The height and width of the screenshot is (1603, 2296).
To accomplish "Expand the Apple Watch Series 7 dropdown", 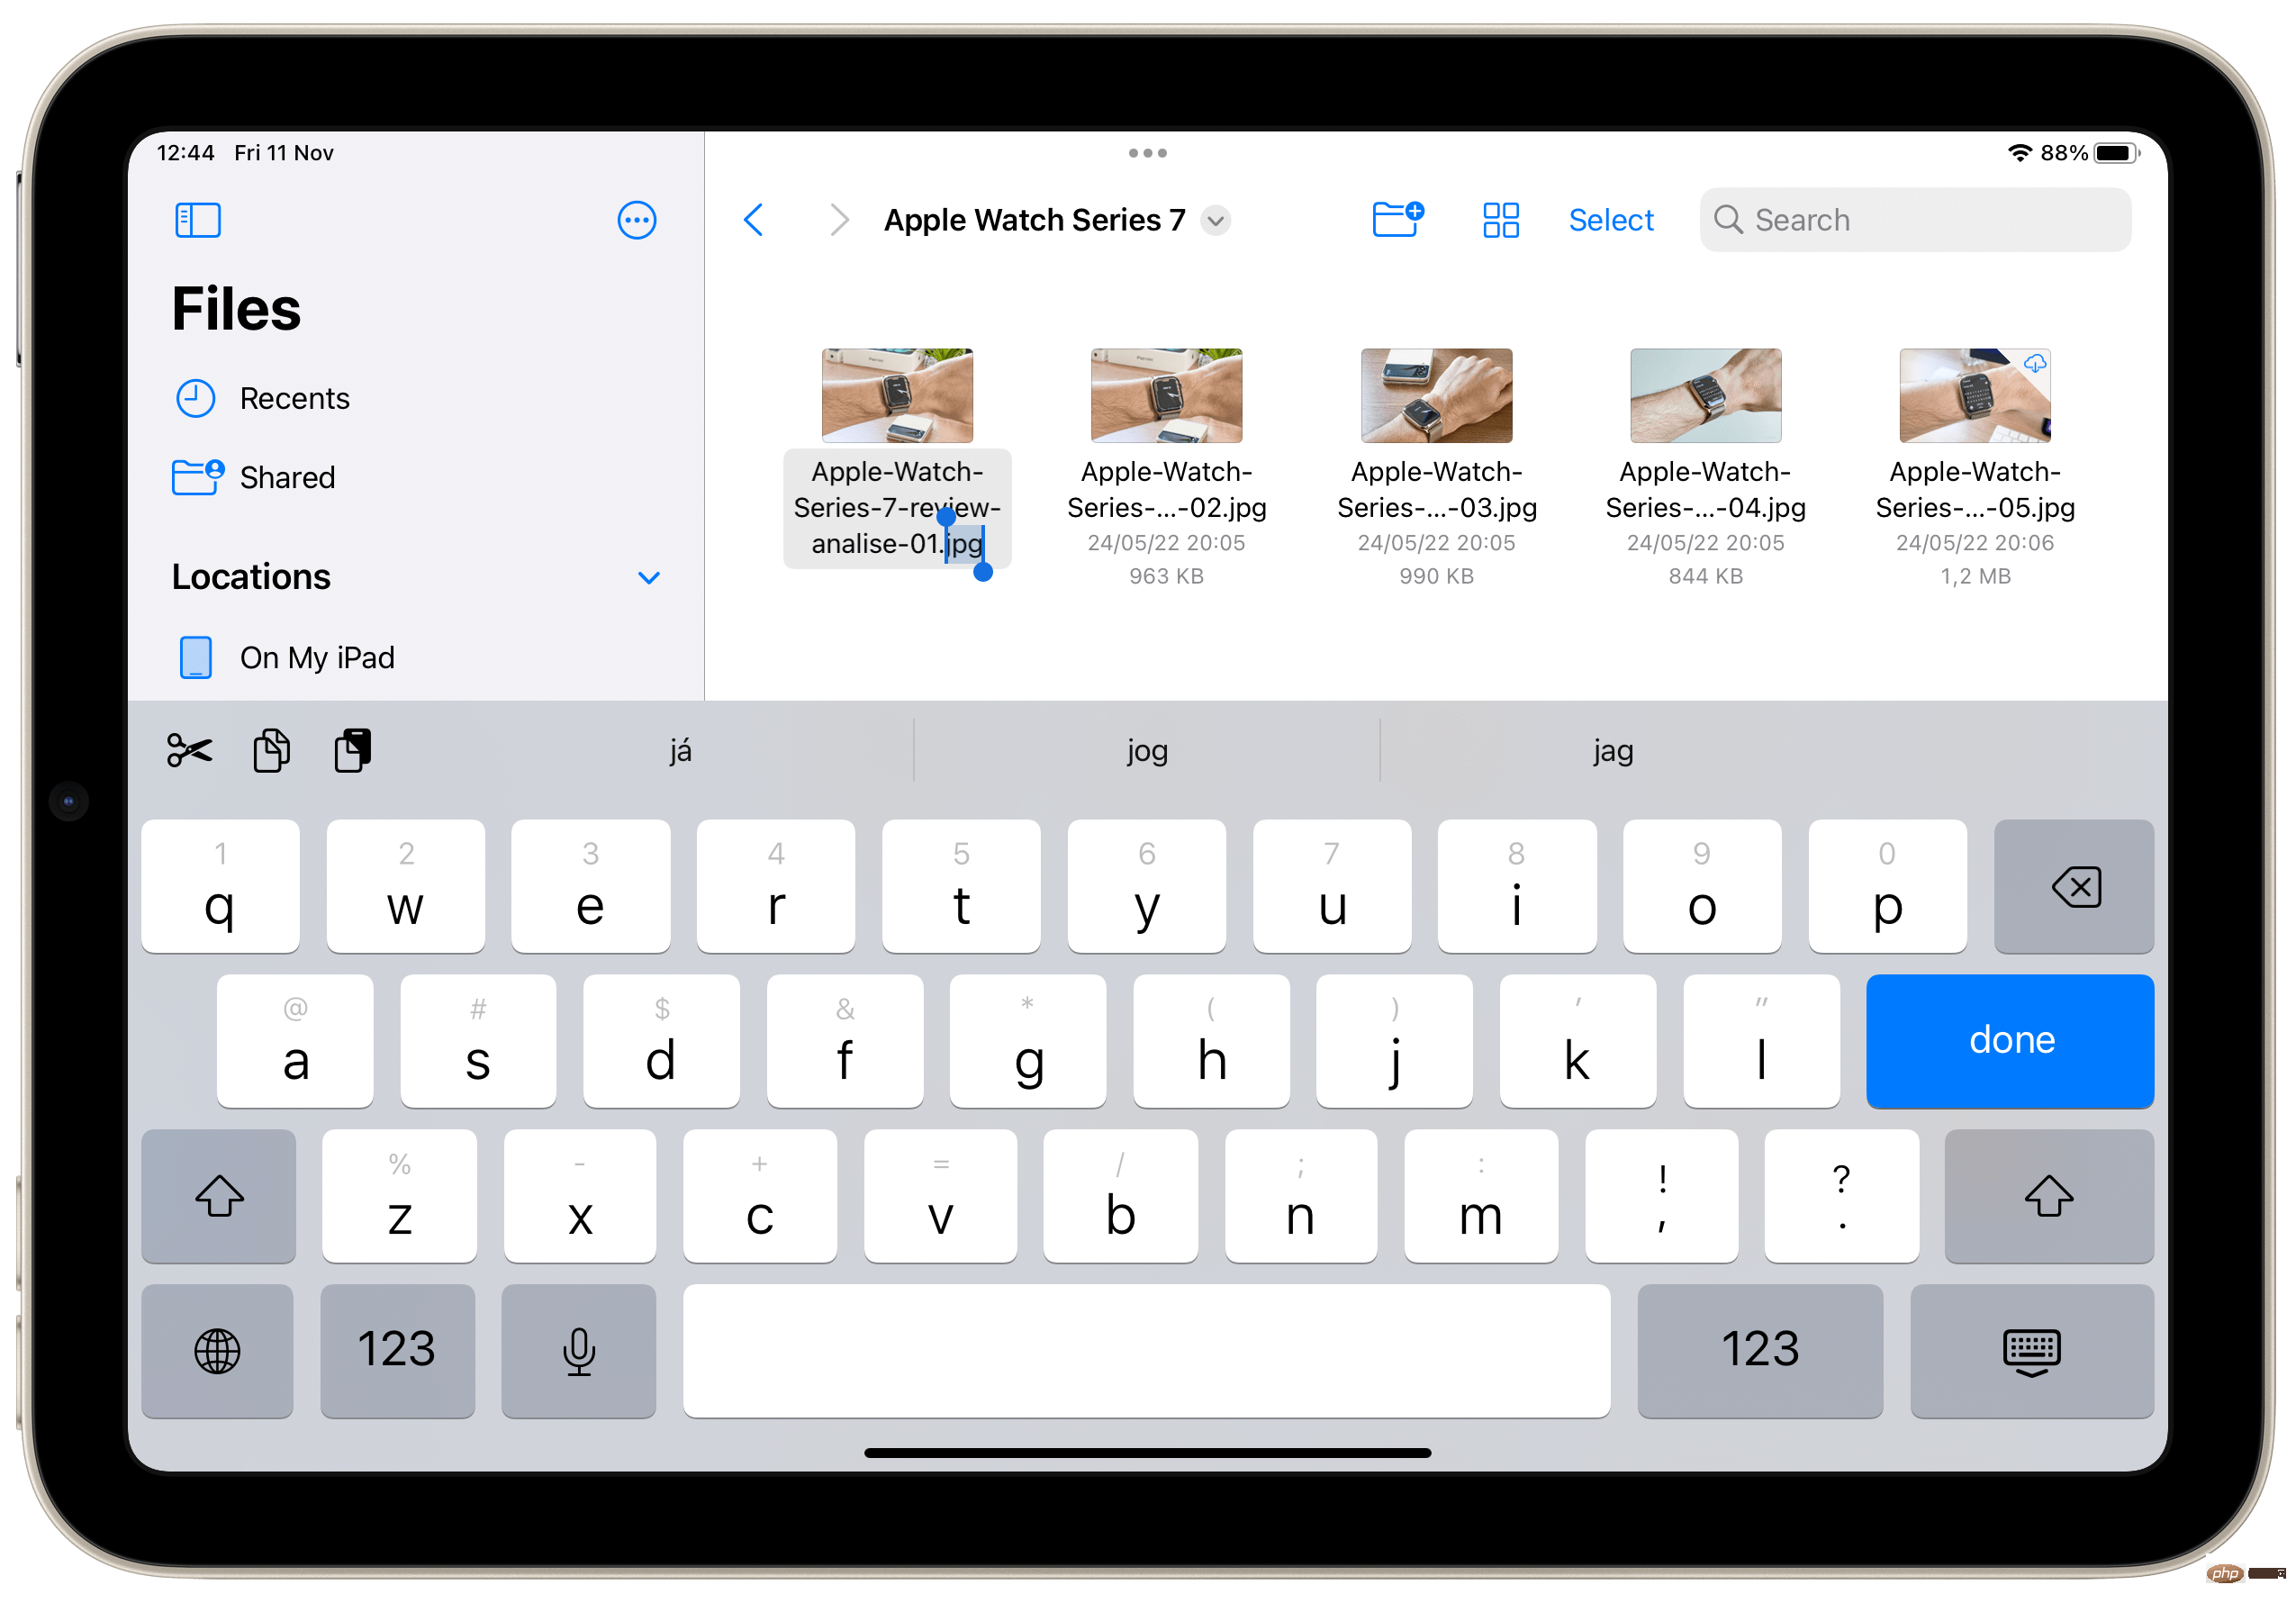I will [x=1221, y=218].
